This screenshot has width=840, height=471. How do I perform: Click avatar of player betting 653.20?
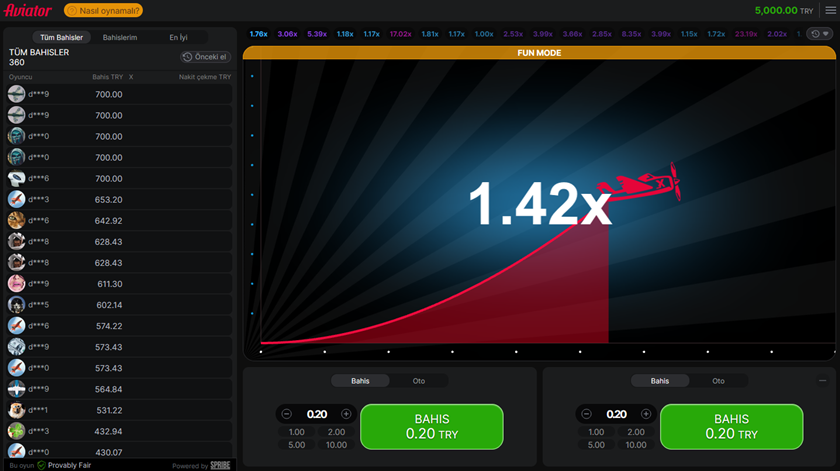pyautogui.click(x=16, y=199)
